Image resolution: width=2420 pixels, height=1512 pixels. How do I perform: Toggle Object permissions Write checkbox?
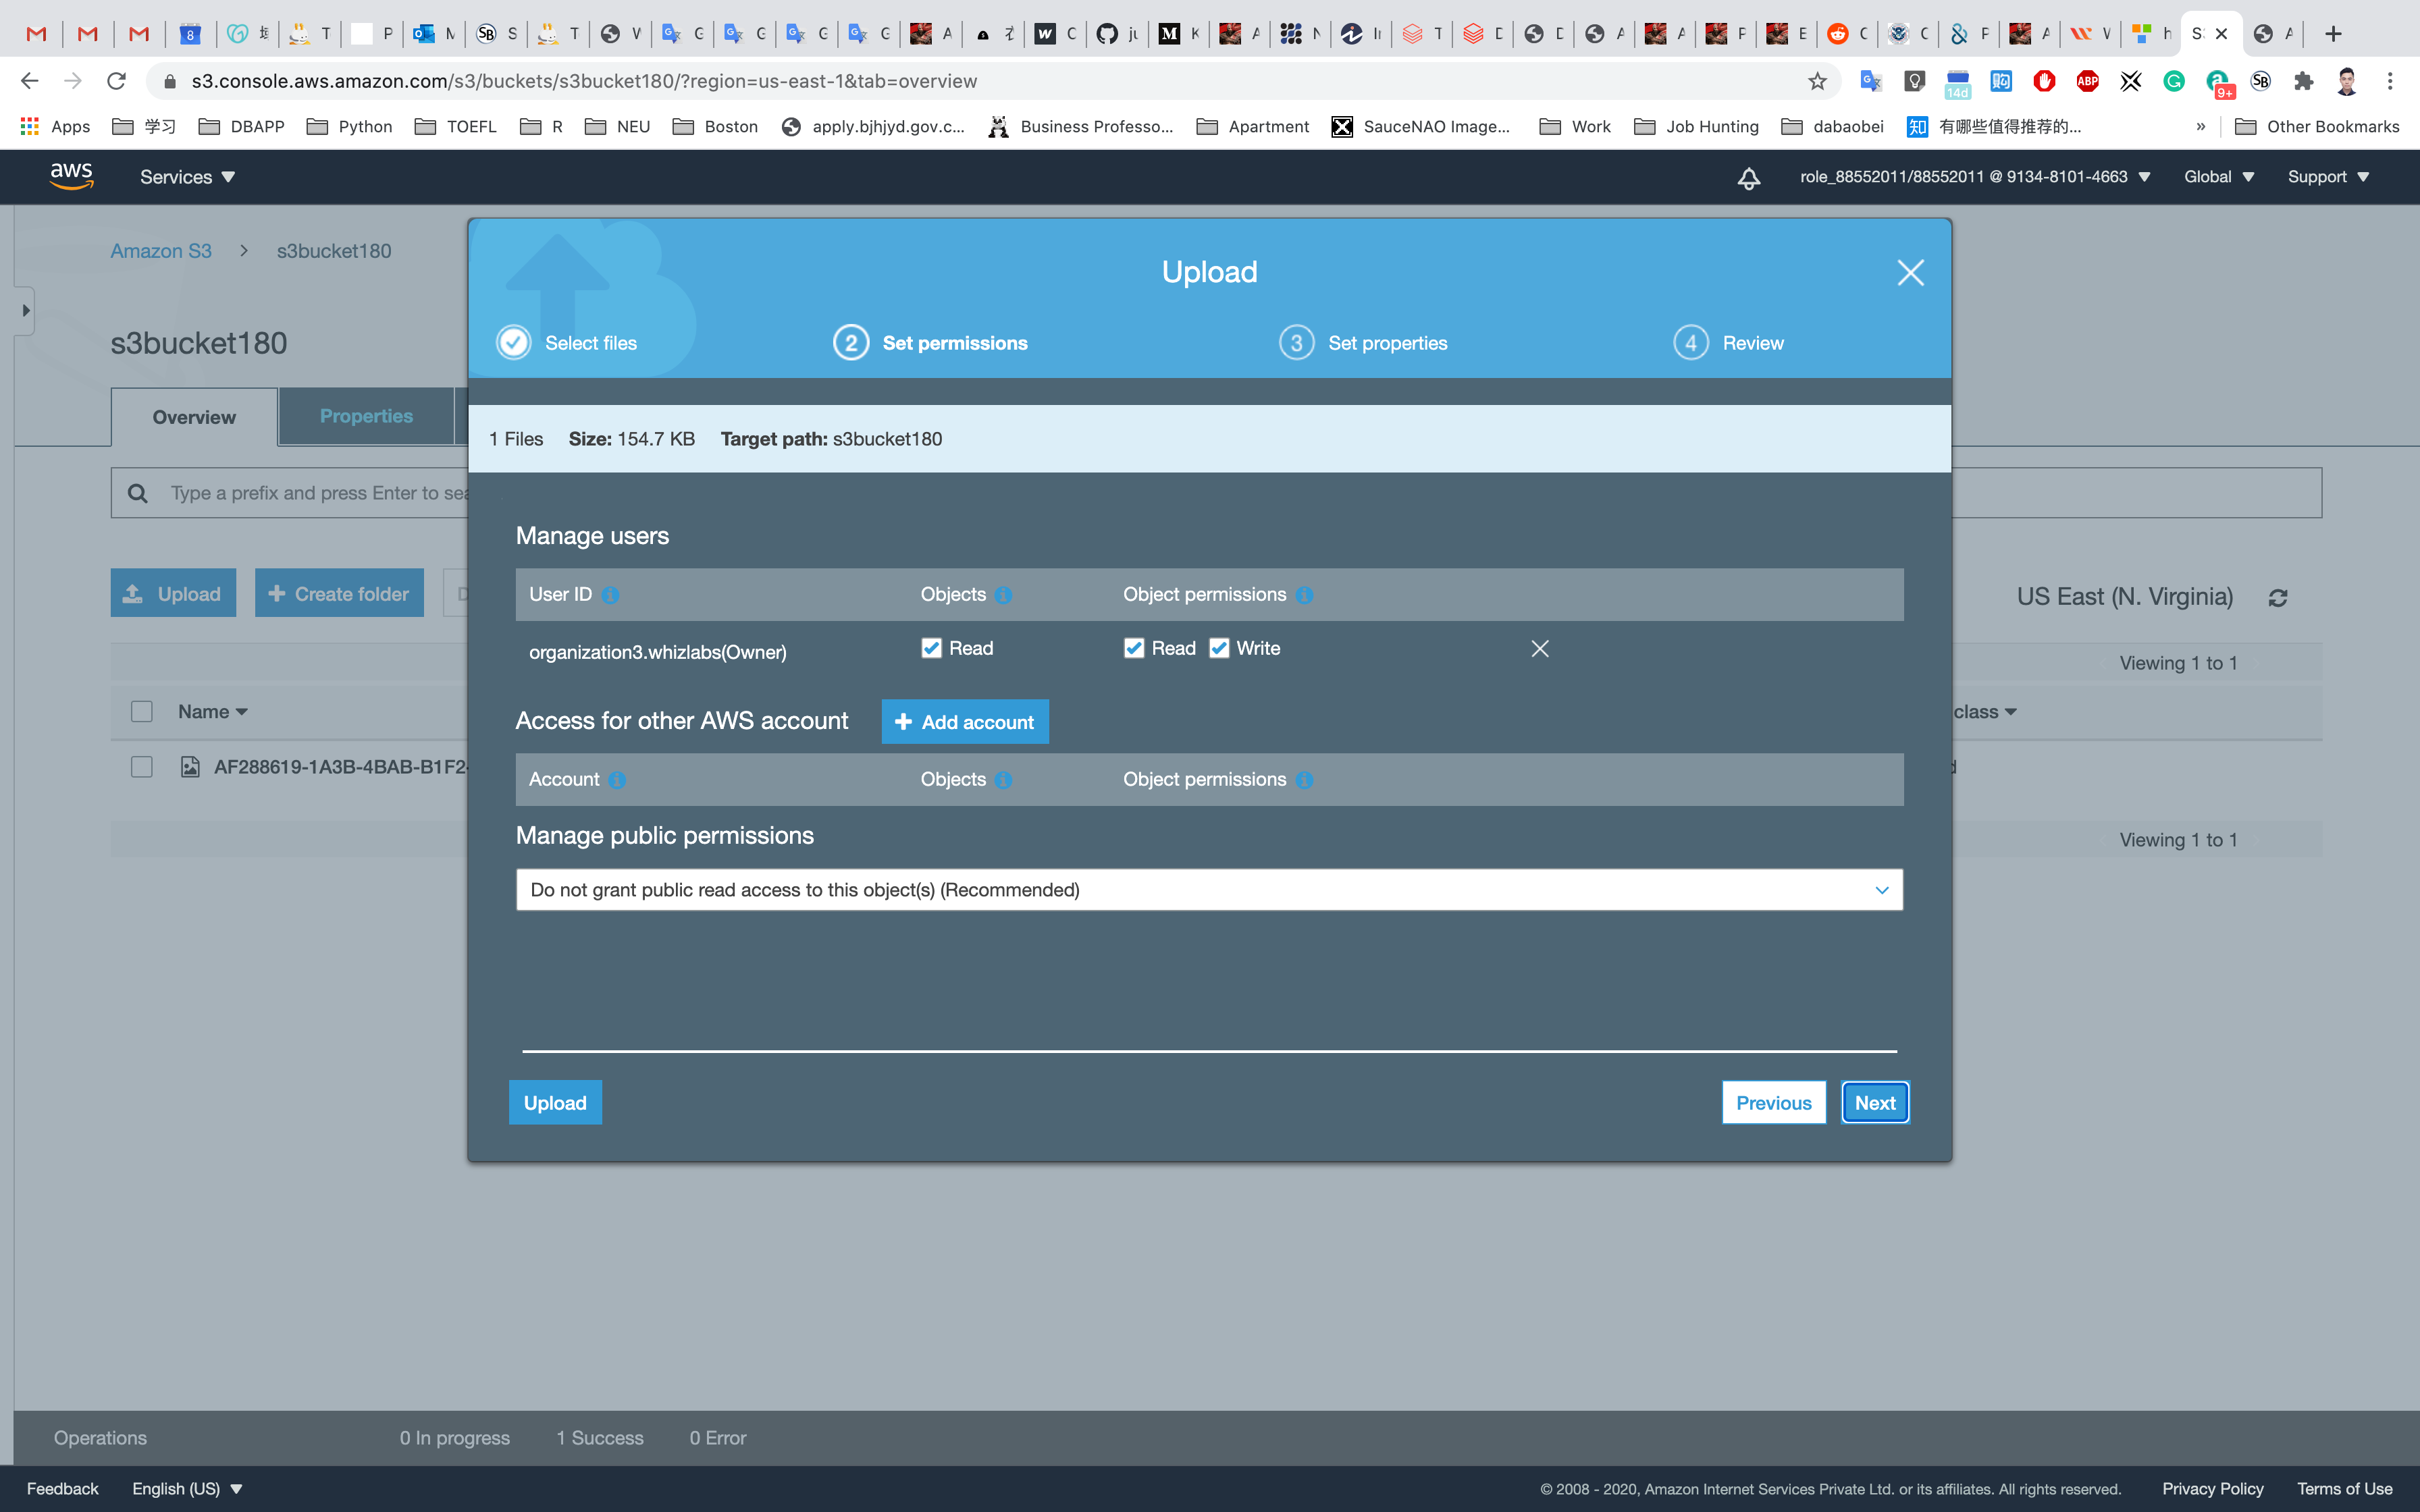click(1219, 648)
